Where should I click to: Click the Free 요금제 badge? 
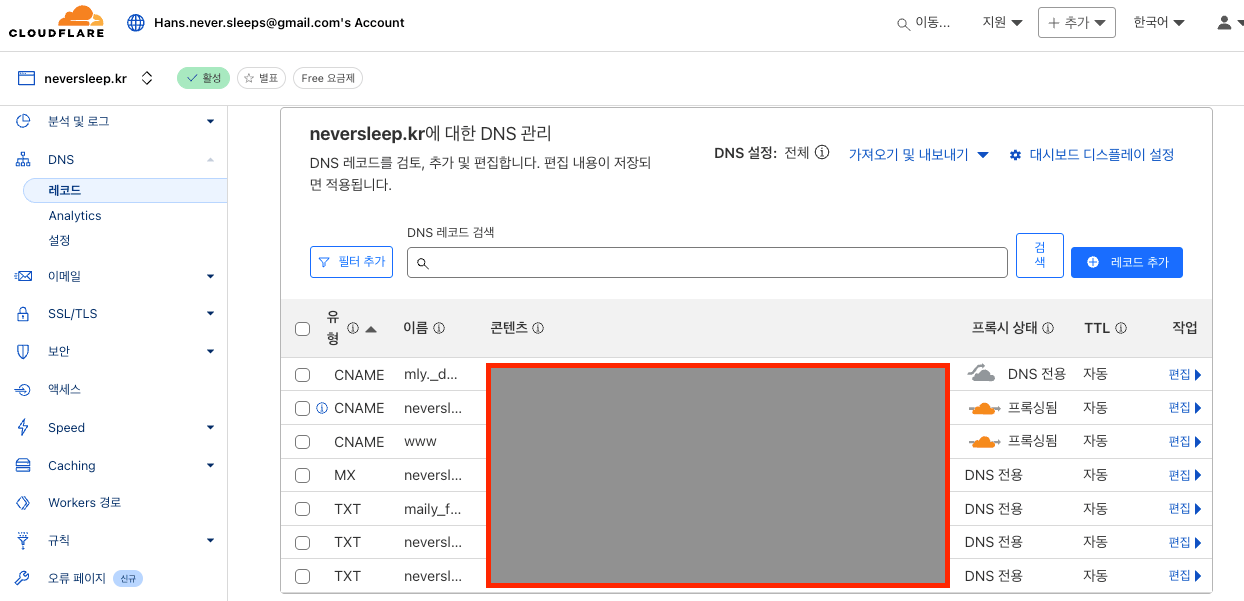[x=328, y=78]
